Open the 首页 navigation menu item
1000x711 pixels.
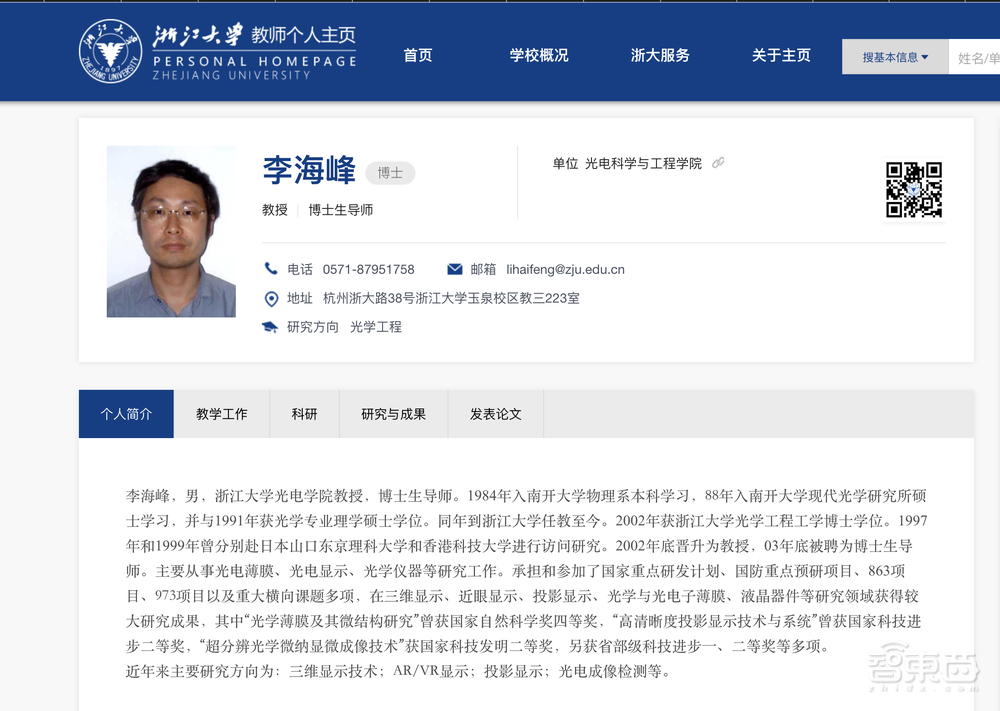tap(417, 56)
